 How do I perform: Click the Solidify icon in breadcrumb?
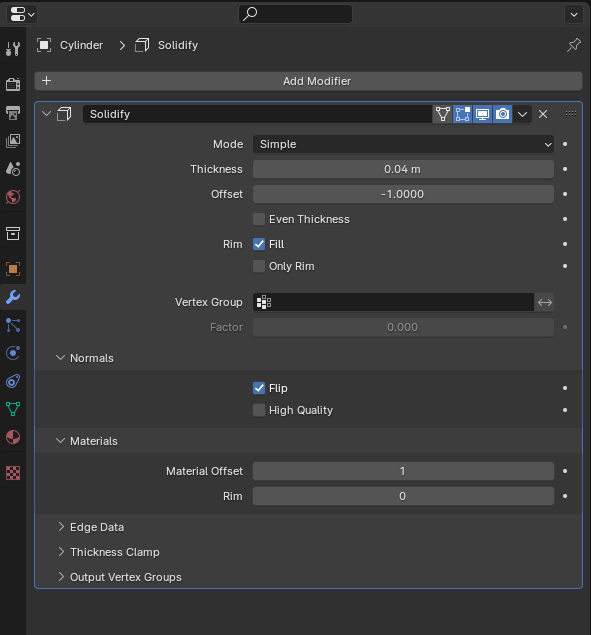pyautogui.click(x=142, y=45)
